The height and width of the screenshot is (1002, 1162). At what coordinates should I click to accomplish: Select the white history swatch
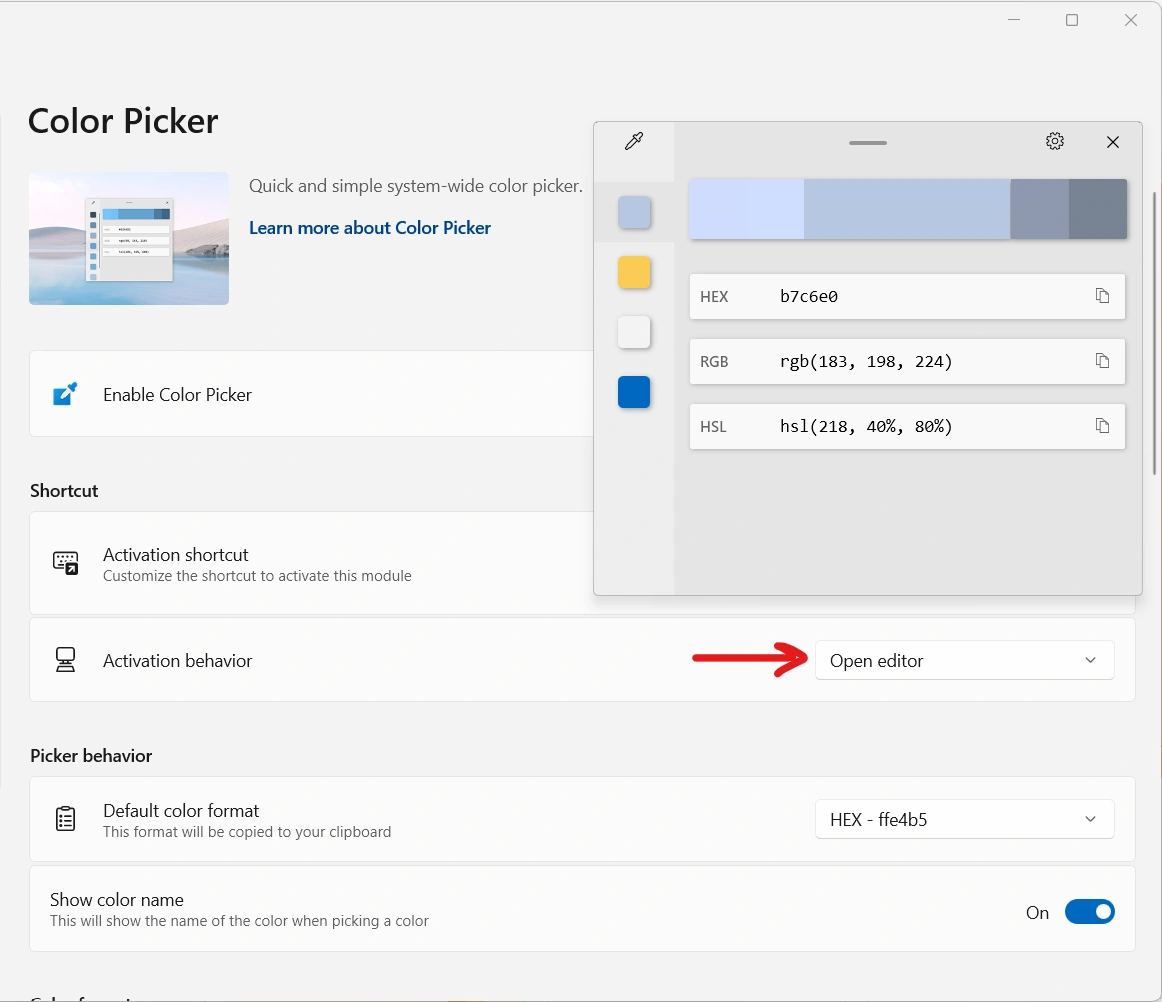pos(634,332)
